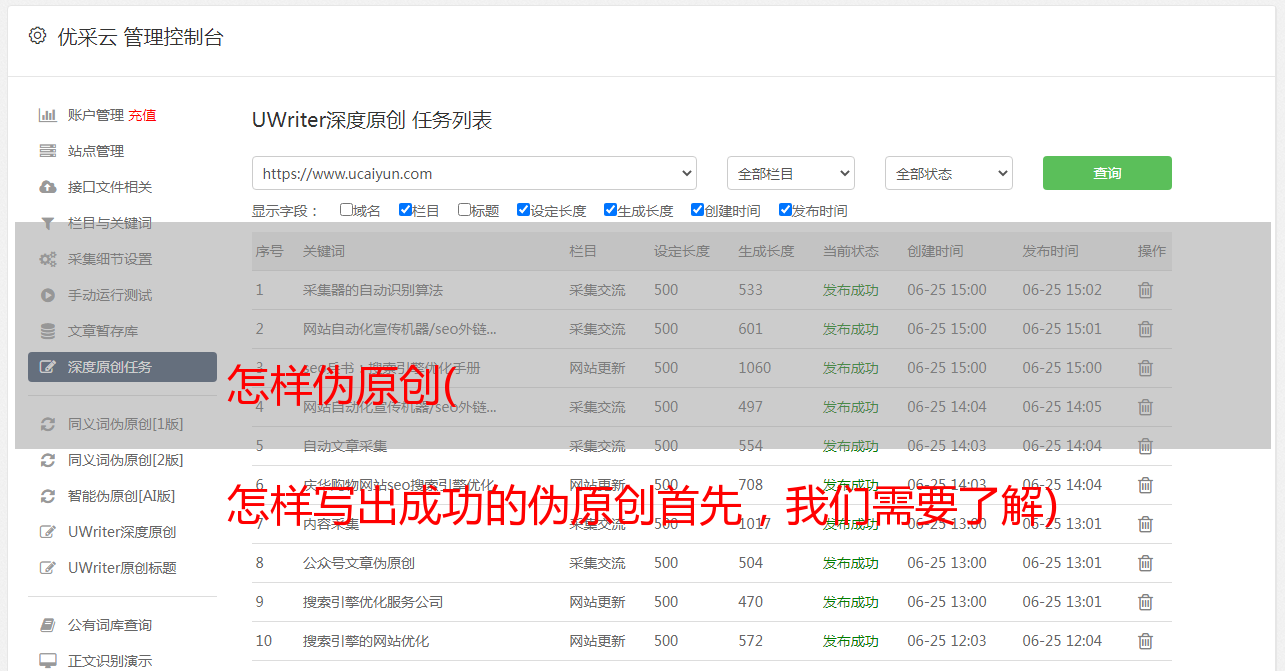Click the book icon beside 公有词库查询

point(47,625)
